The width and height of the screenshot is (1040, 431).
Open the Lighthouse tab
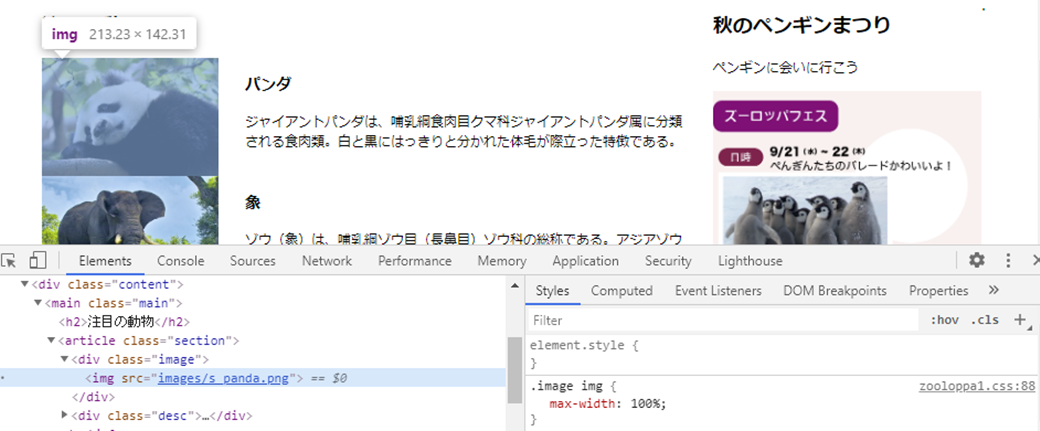click(750, 261)
